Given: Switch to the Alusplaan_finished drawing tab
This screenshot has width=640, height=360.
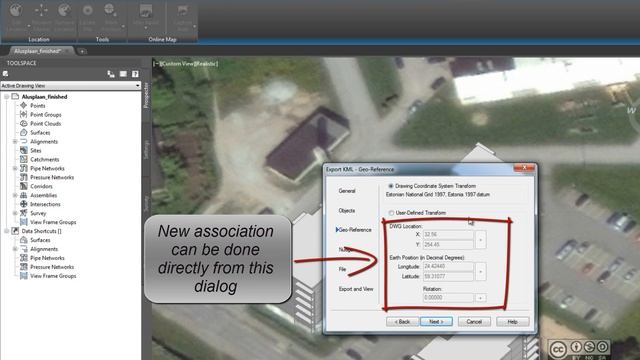Looking at the screenshot, I should [38, 51].
